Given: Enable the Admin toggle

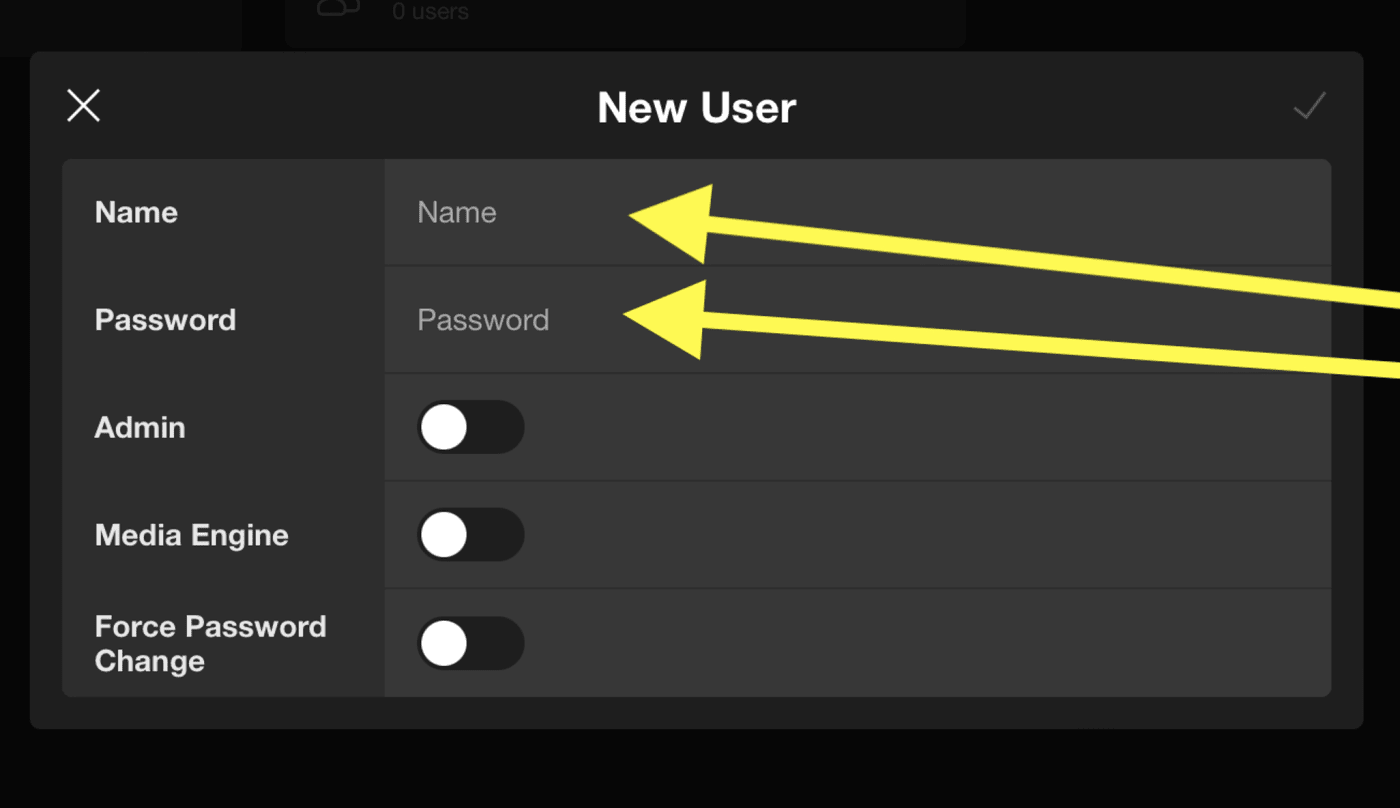Looking at the screenshot, I should (x=470, y=428).
